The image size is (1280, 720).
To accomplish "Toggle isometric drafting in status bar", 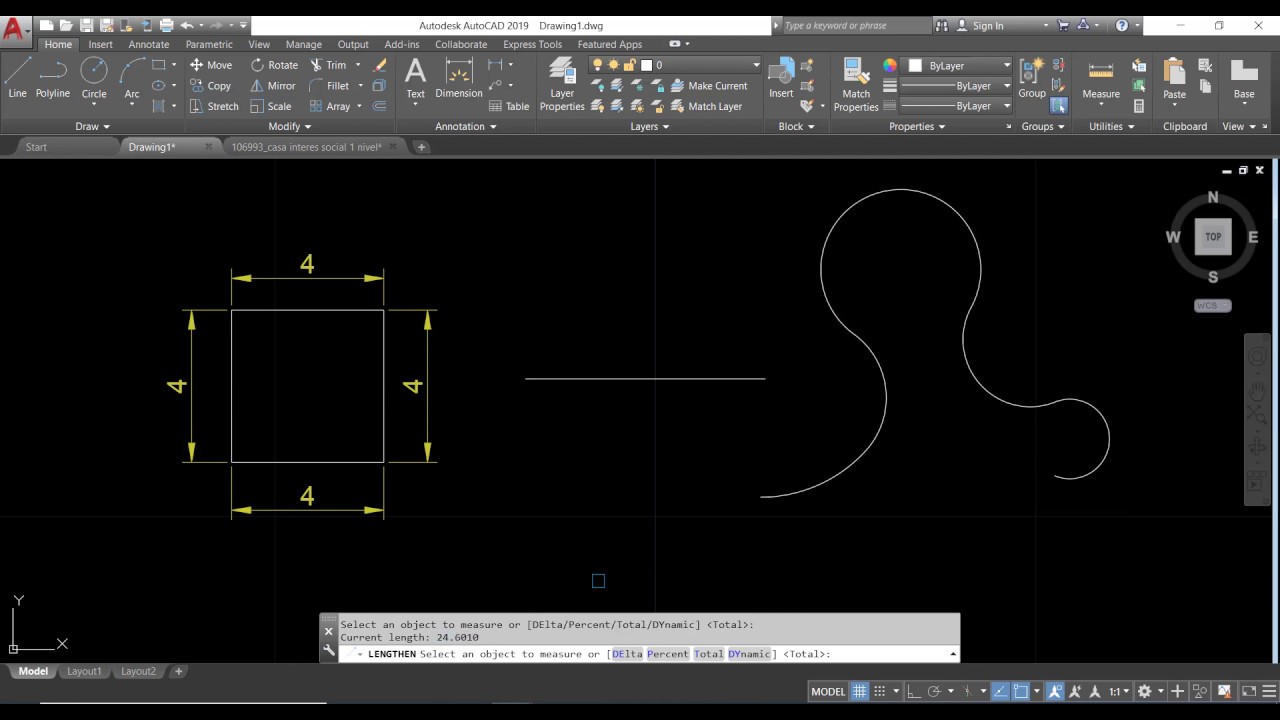I will point(967,691).
